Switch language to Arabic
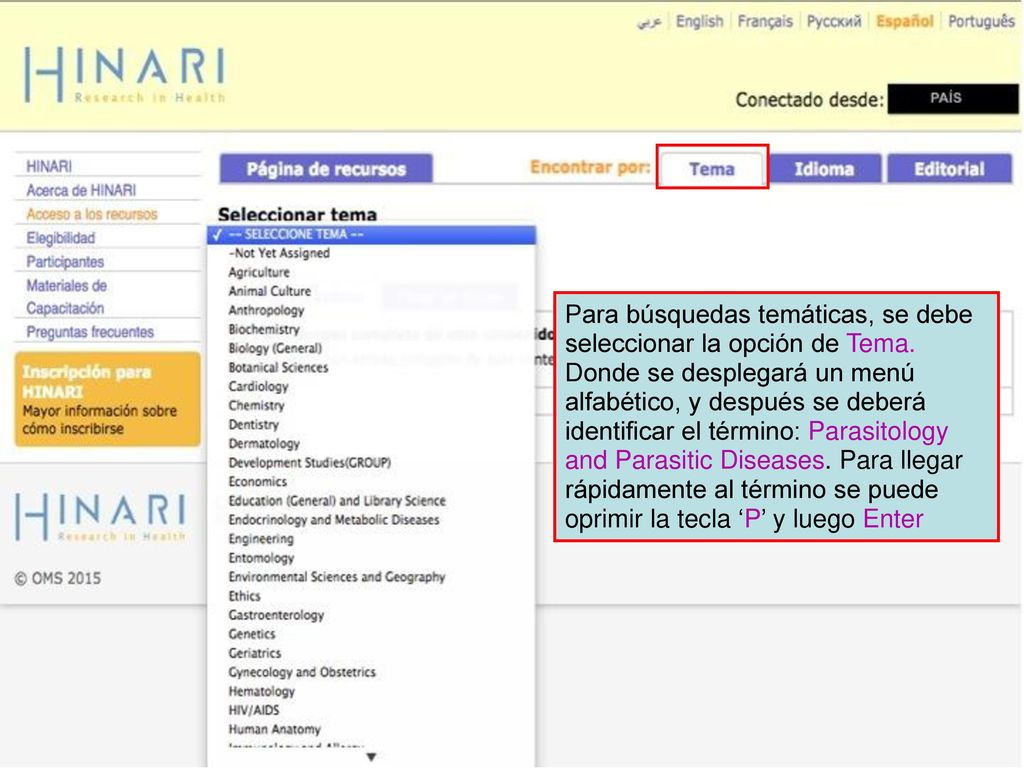 pyautogui.click(x=648, y=22)
